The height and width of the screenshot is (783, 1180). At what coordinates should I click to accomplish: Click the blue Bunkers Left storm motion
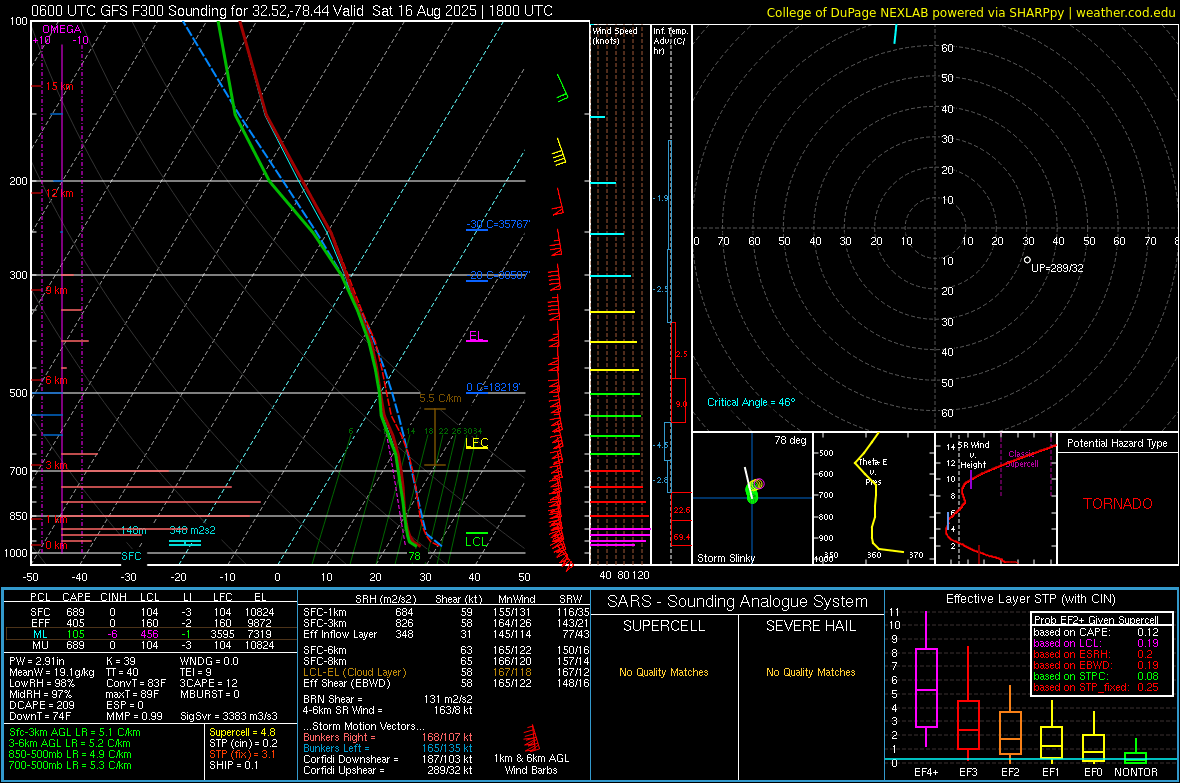pos(388,748)
